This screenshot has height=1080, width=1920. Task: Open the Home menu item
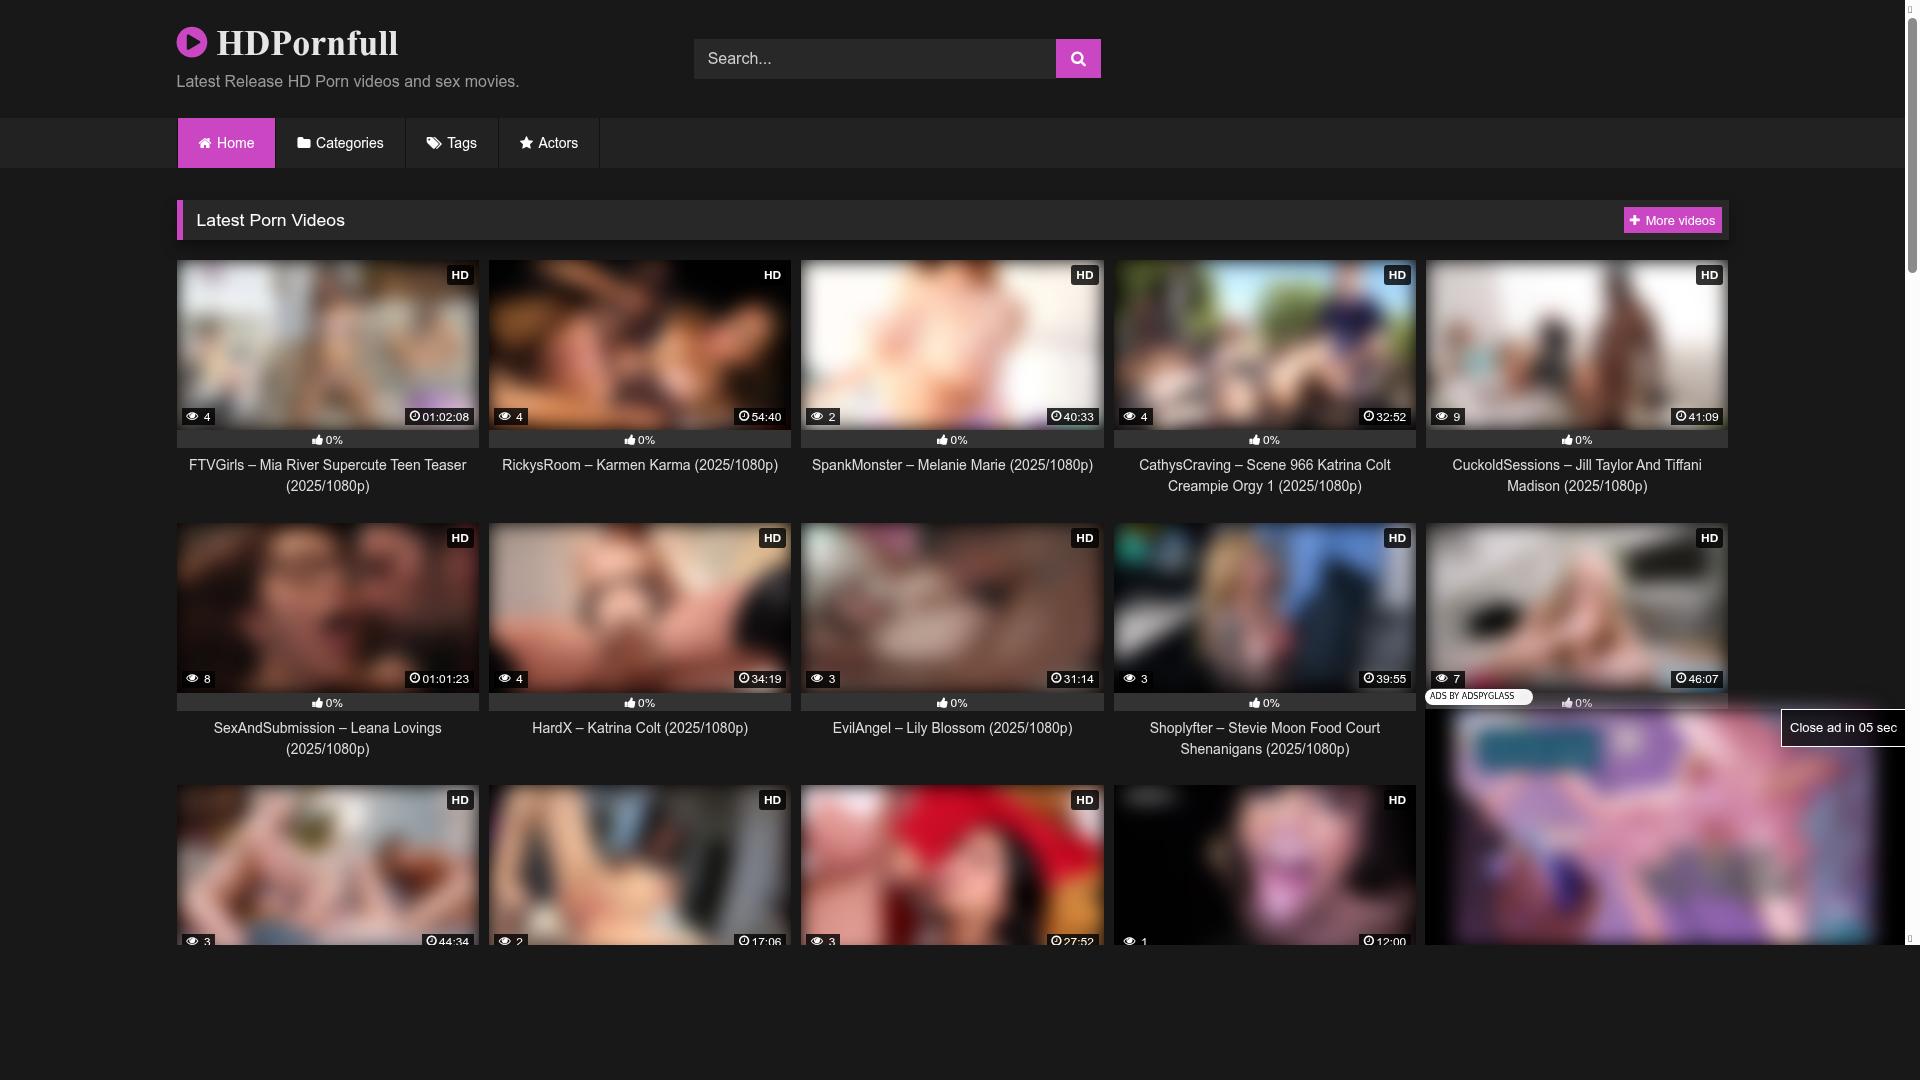226,143
